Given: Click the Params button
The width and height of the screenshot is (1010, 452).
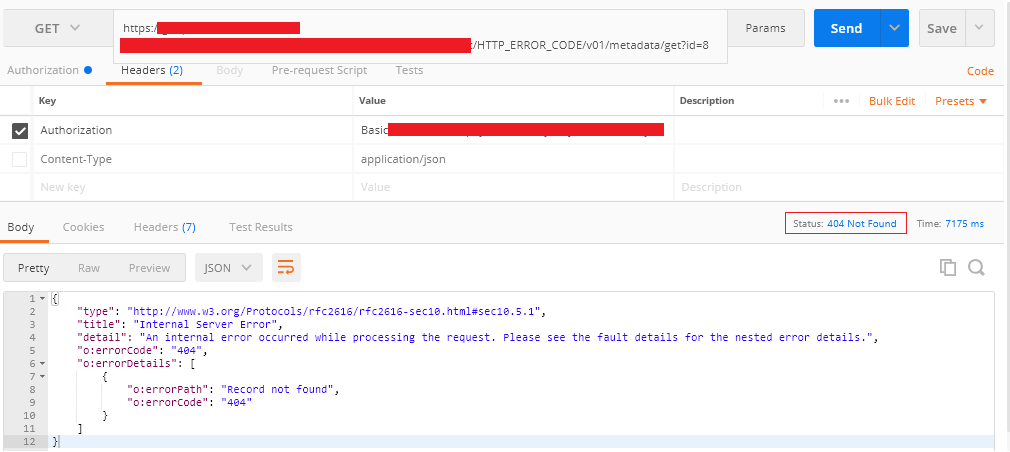Looking at the screenshot, I should point(766,28).
